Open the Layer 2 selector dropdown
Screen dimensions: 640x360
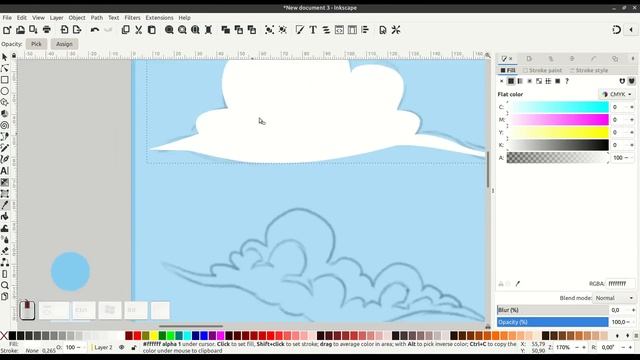point(103,347)
